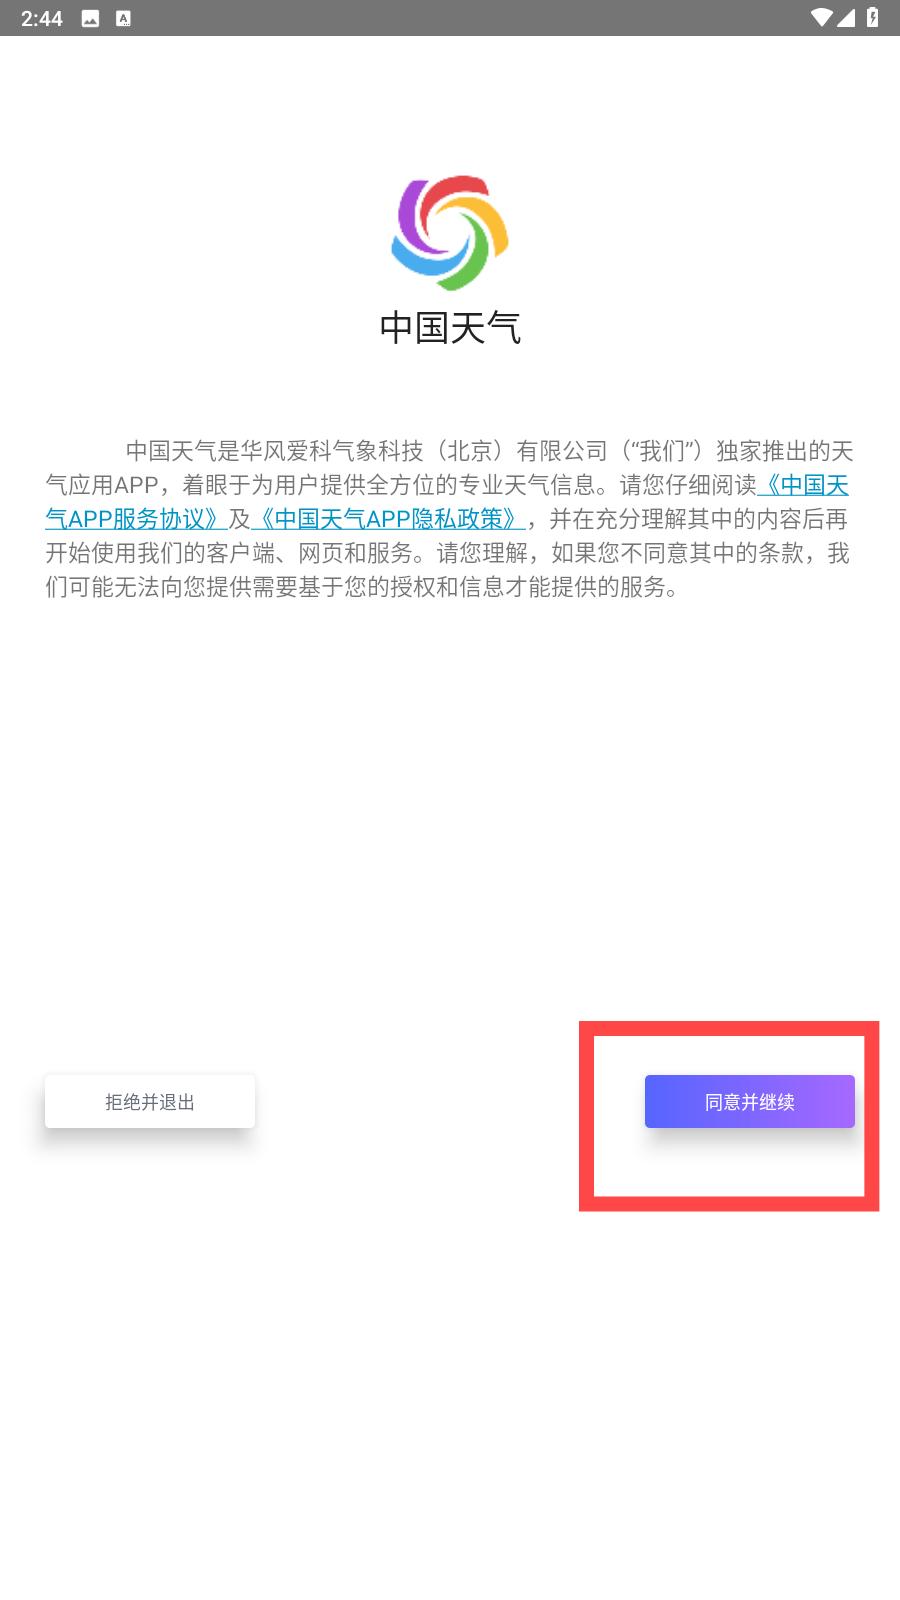
Task: Tap the cellular signal strength icon
Action: tap(846, 17)
